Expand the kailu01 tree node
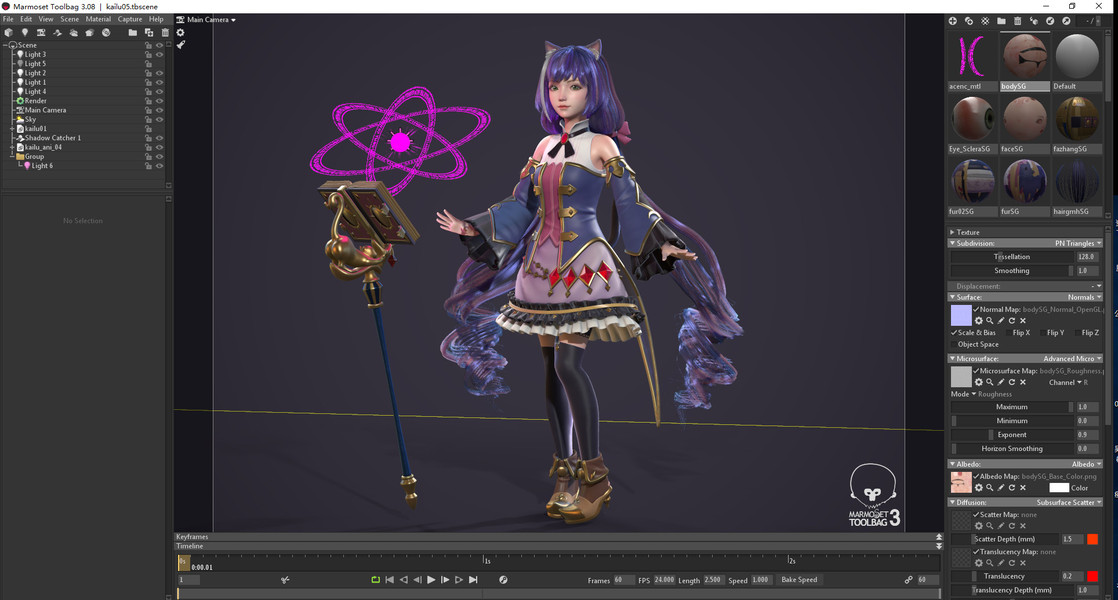This screenshot has height=600, width=1118. click(x=12, y=129)
